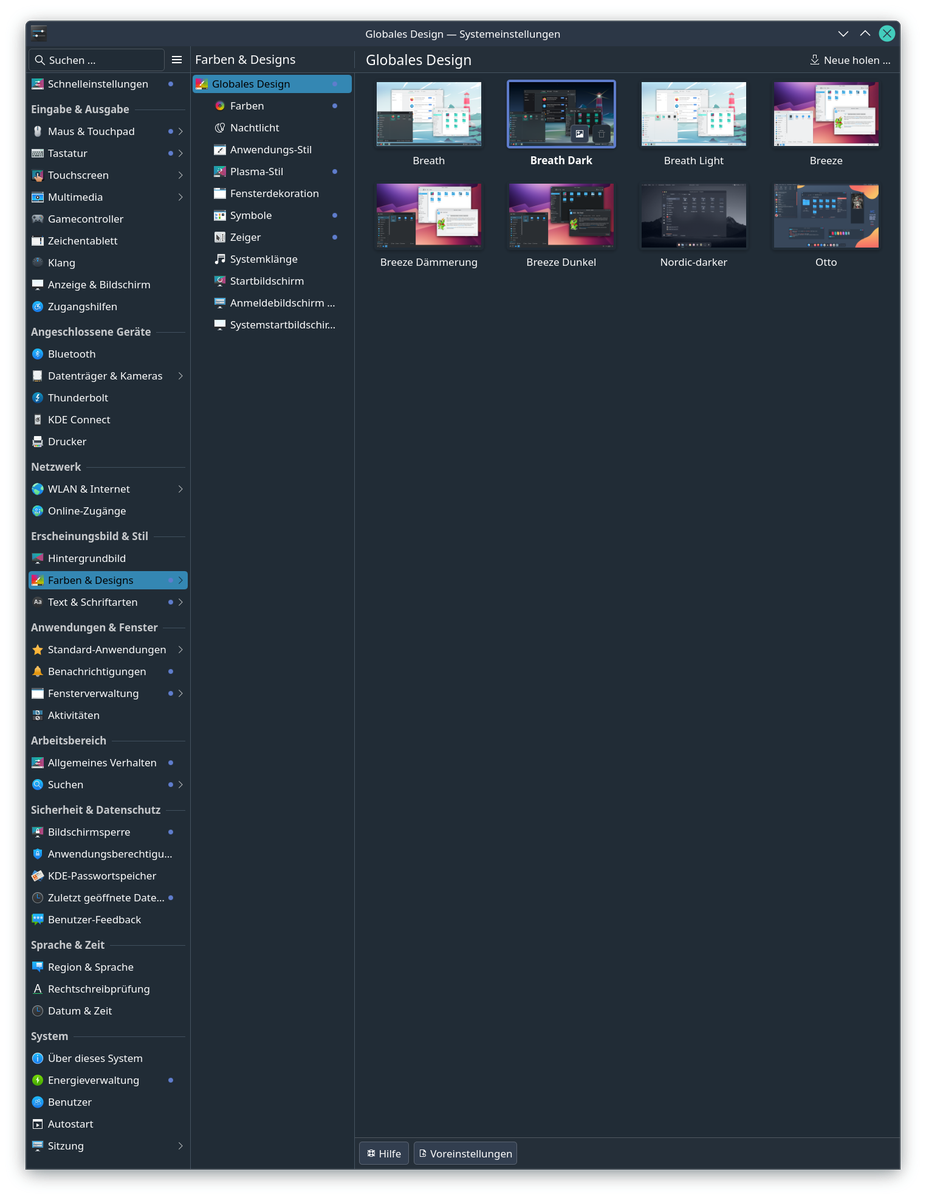Click the Drucker printer icon
This screenshot has height=1200, width=926.
click(38, 442)
